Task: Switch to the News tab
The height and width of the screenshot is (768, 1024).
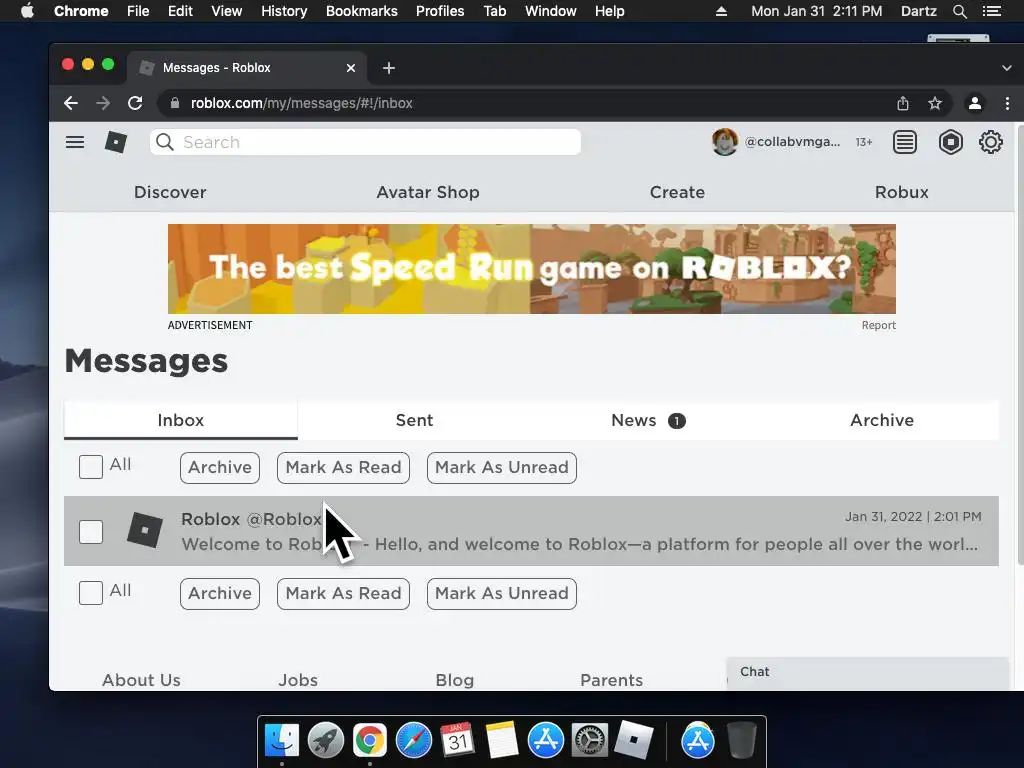Action: (x=648, y=420)
